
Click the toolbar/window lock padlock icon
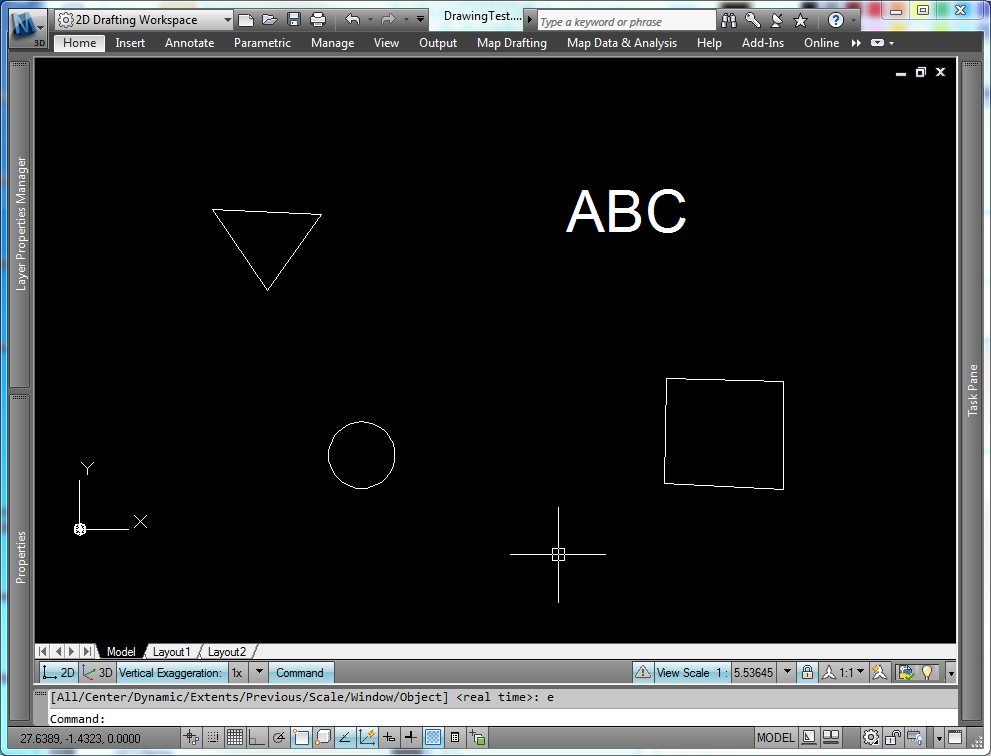[x=893, y=737]
